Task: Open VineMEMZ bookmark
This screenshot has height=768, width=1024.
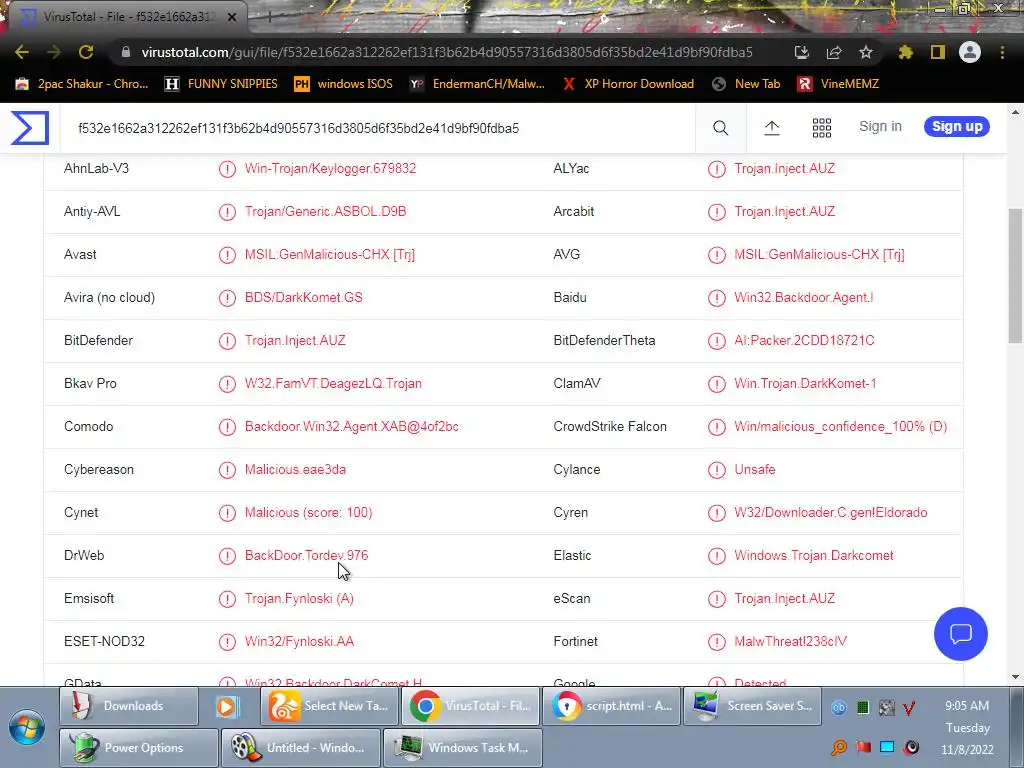Action: (x=839, y=84)
